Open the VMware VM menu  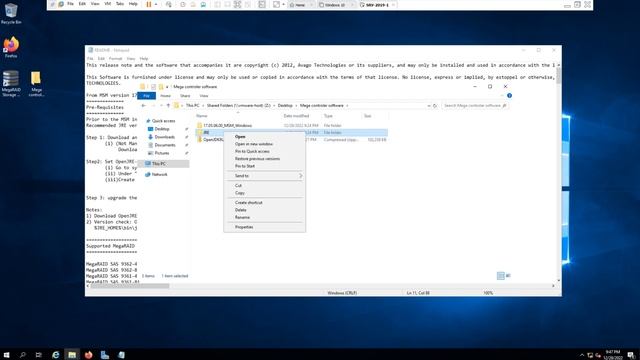(x=108, y=4)
